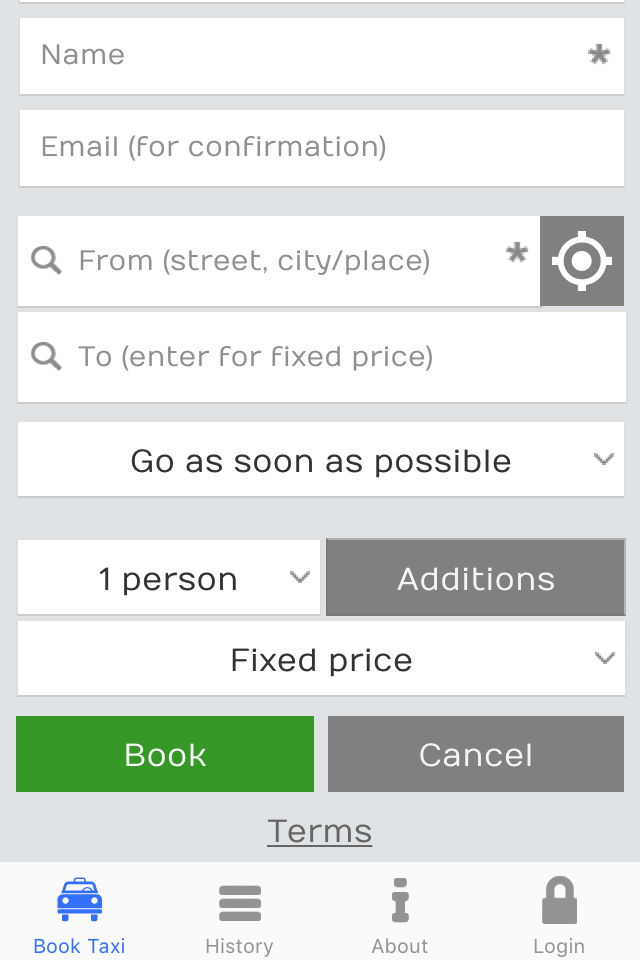Focus the Email for confirmation field
Screen dimensions: 640x960
tap(322, 148)
